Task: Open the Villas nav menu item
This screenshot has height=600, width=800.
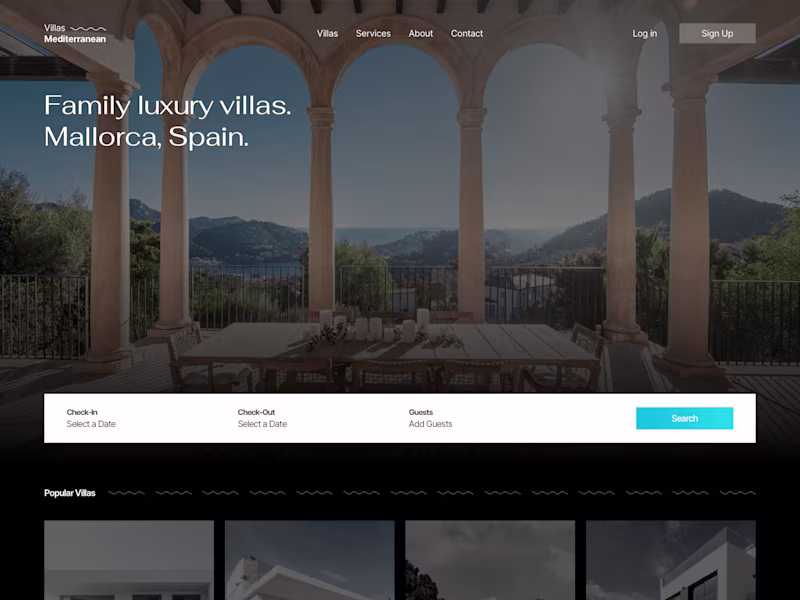Action: point(327,34)
